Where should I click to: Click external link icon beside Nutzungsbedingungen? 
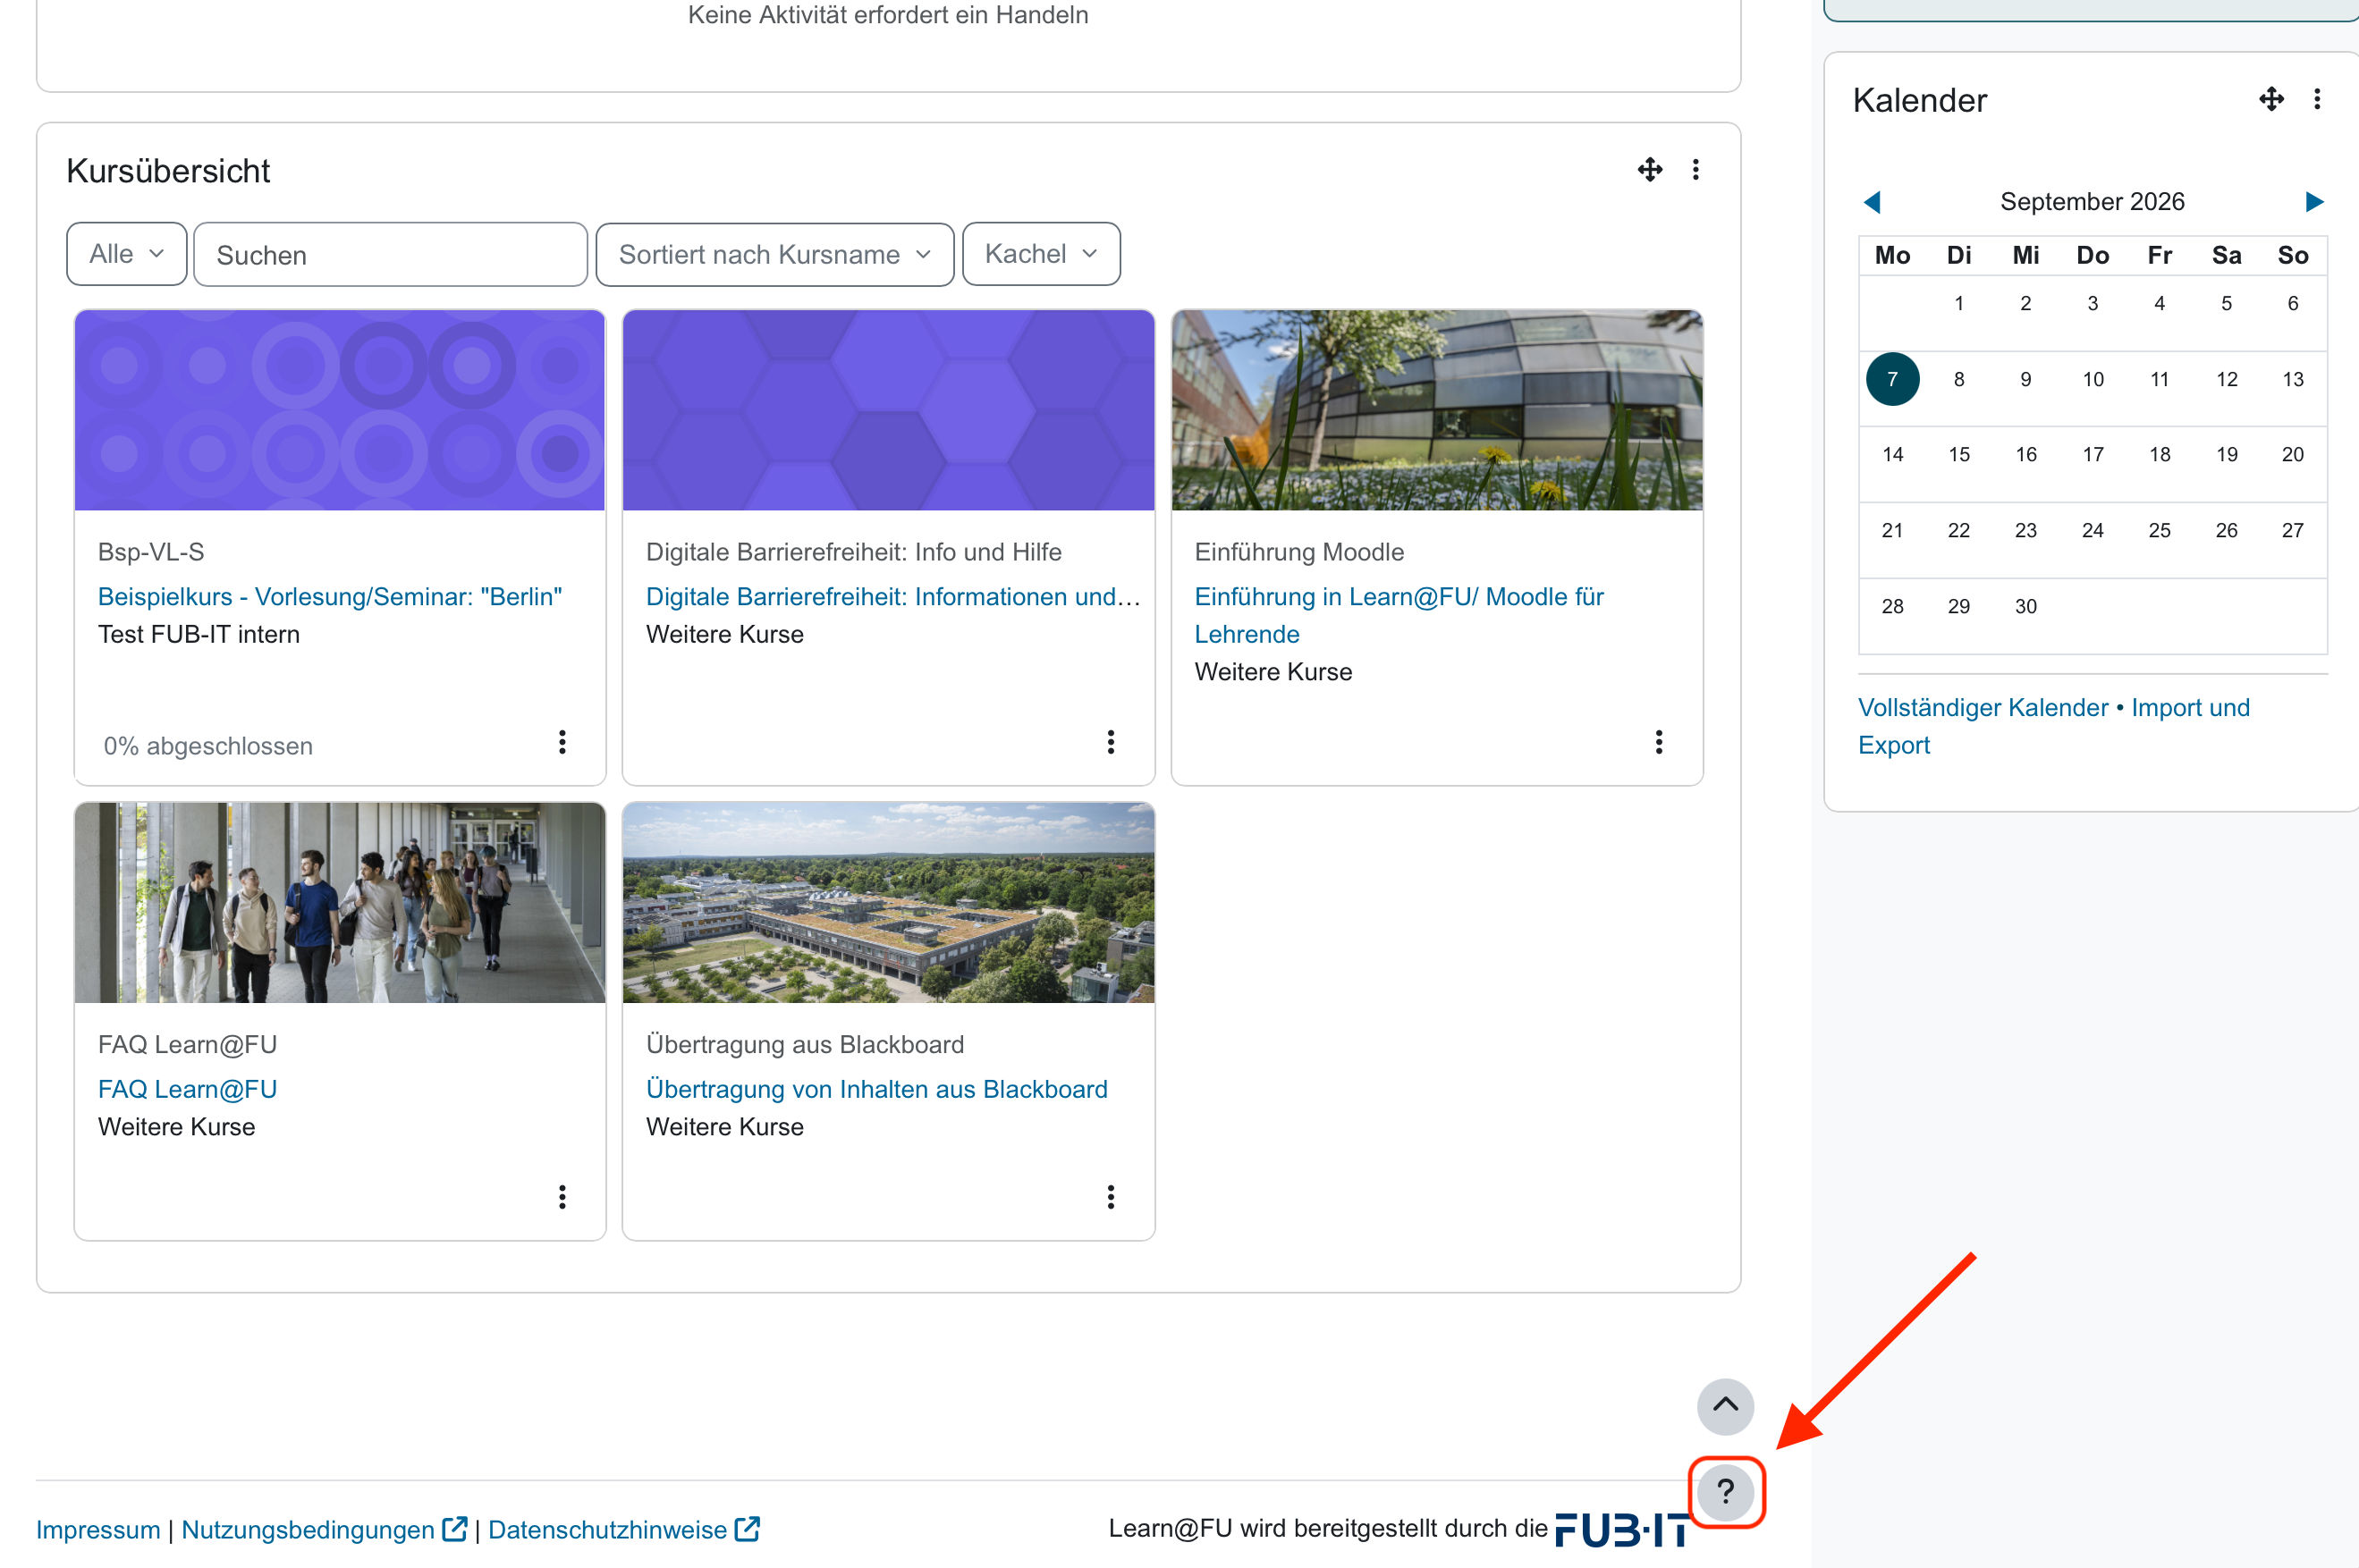point(455,1529)
